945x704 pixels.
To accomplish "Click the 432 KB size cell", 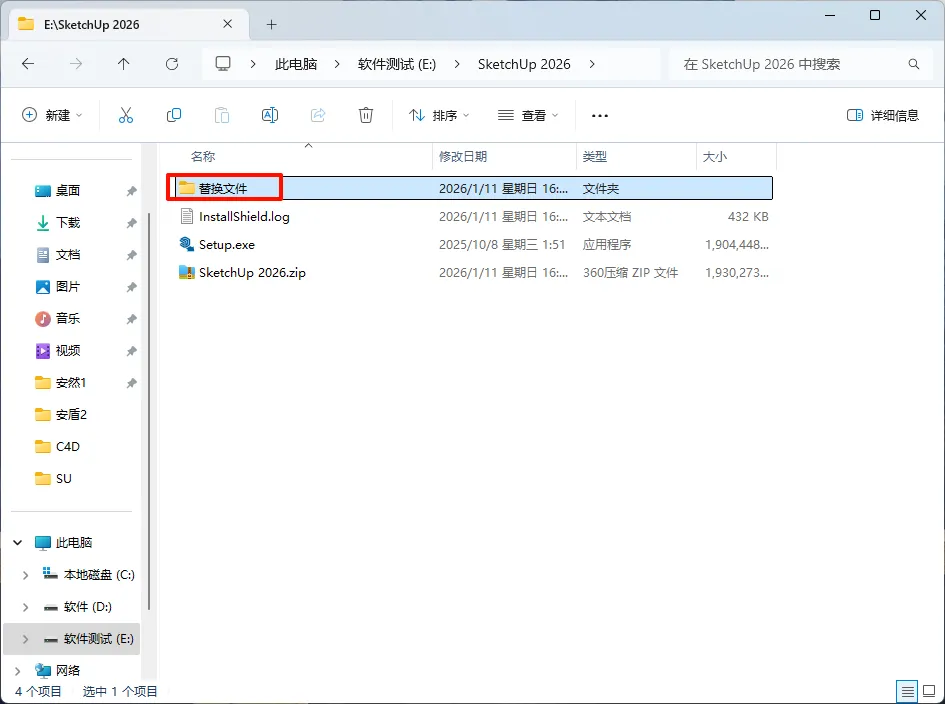I will coord(748,216).
